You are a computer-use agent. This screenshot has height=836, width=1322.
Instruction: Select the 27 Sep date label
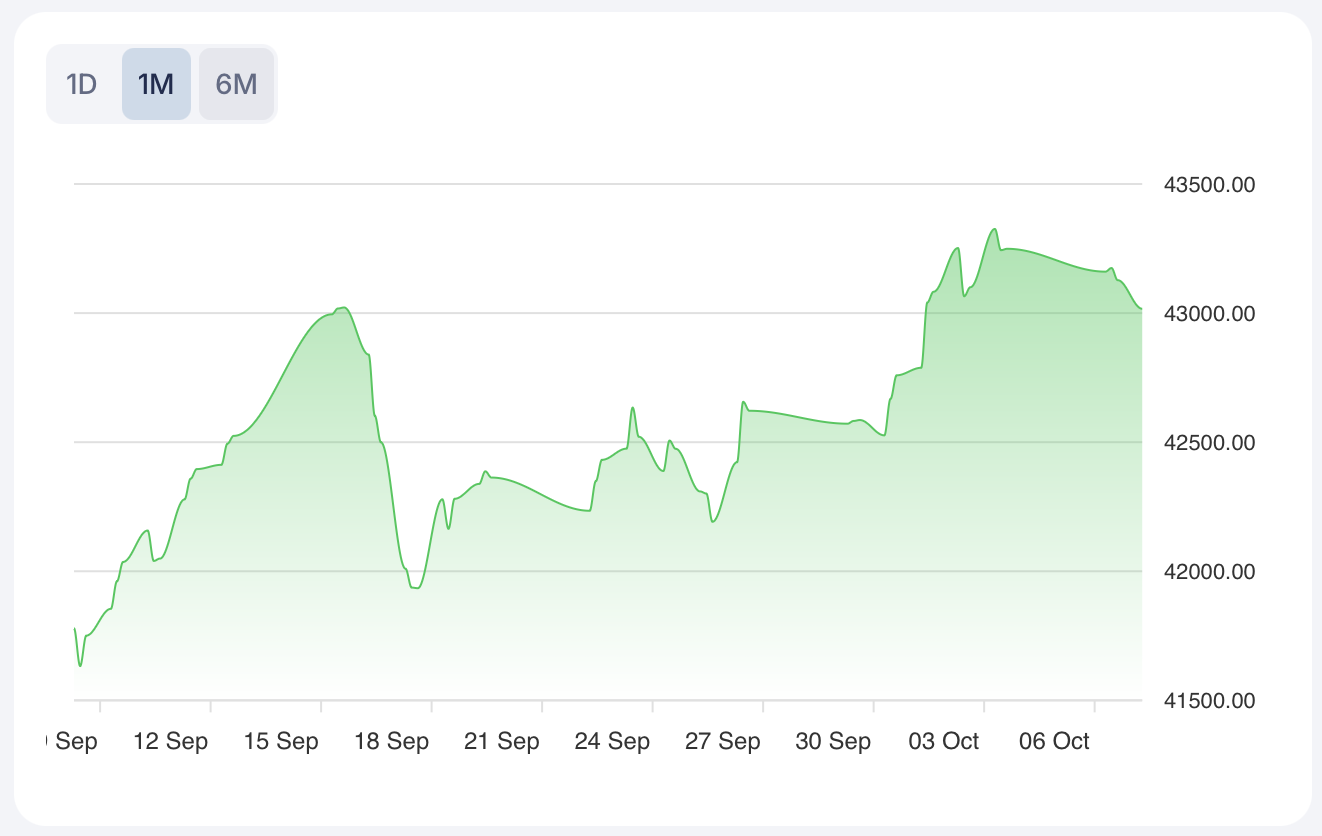point(723,742)
